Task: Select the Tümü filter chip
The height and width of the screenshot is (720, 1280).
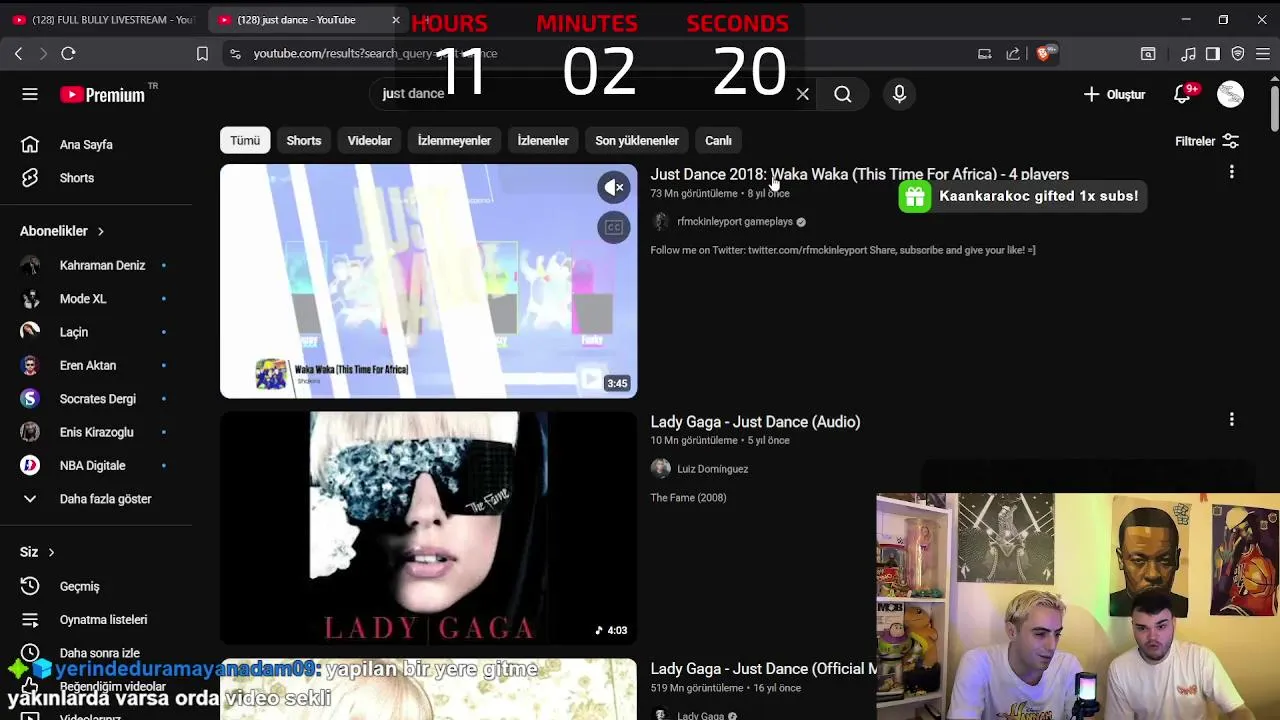Action: (x=245, y=141)
